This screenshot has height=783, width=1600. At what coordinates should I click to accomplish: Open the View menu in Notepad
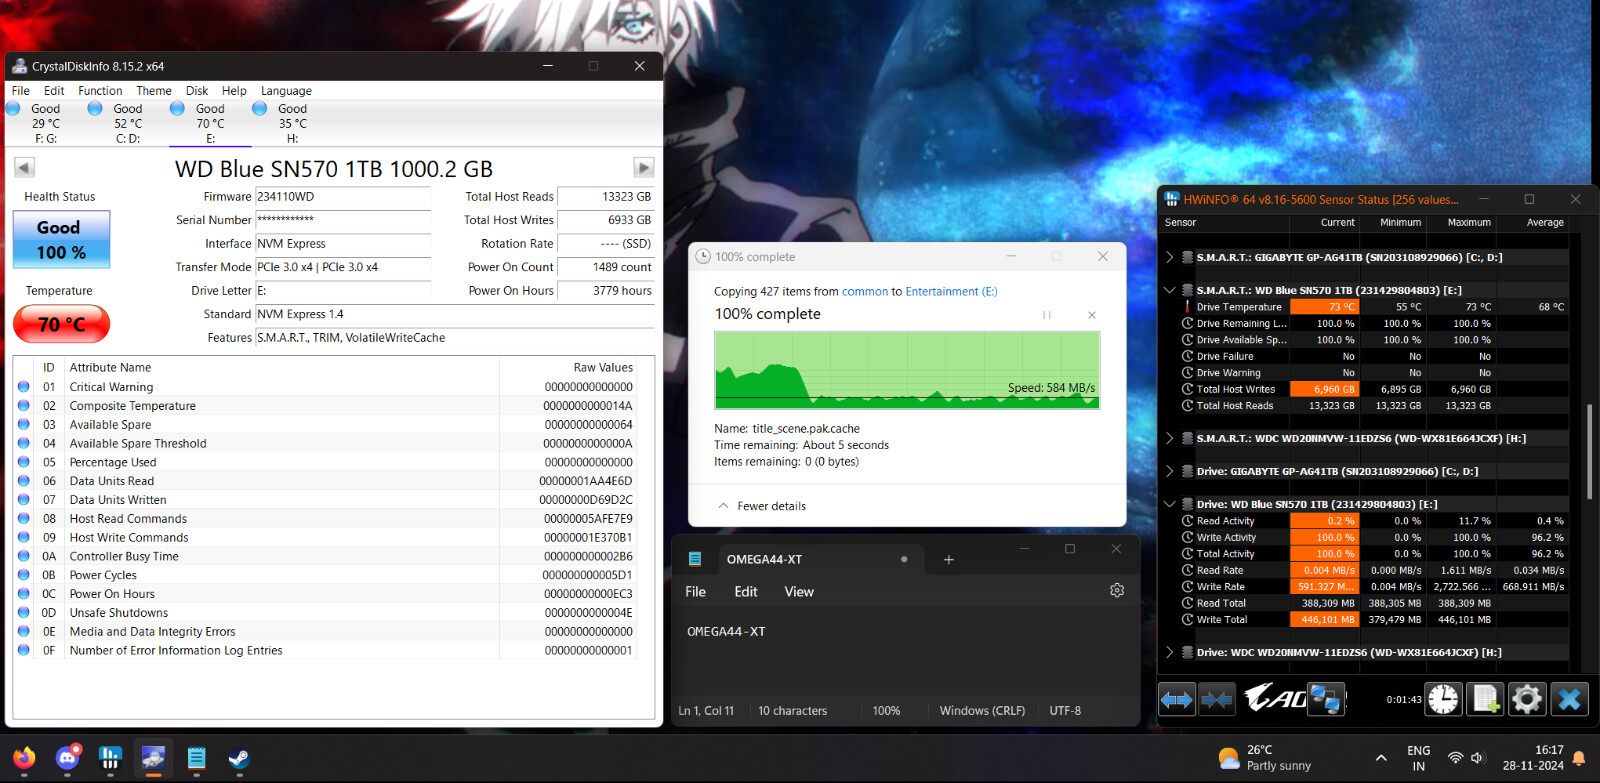[799, 592]
